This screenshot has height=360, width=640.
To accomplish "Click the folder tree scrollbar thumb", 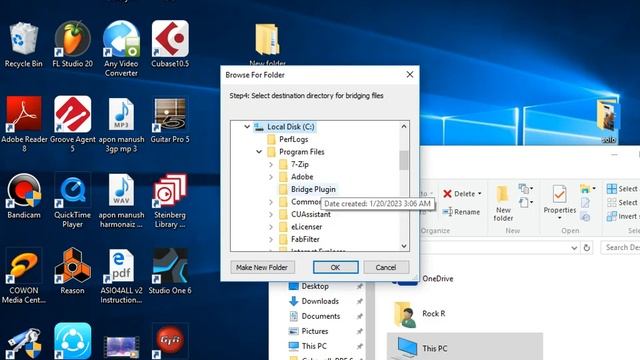I will pyautogui.click(x=404, y=160).
